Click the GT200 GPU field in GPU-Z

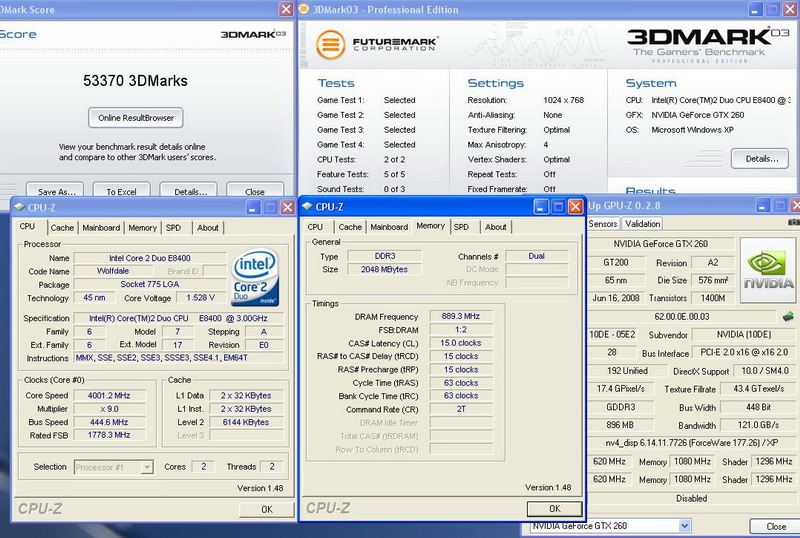[616, 262]
